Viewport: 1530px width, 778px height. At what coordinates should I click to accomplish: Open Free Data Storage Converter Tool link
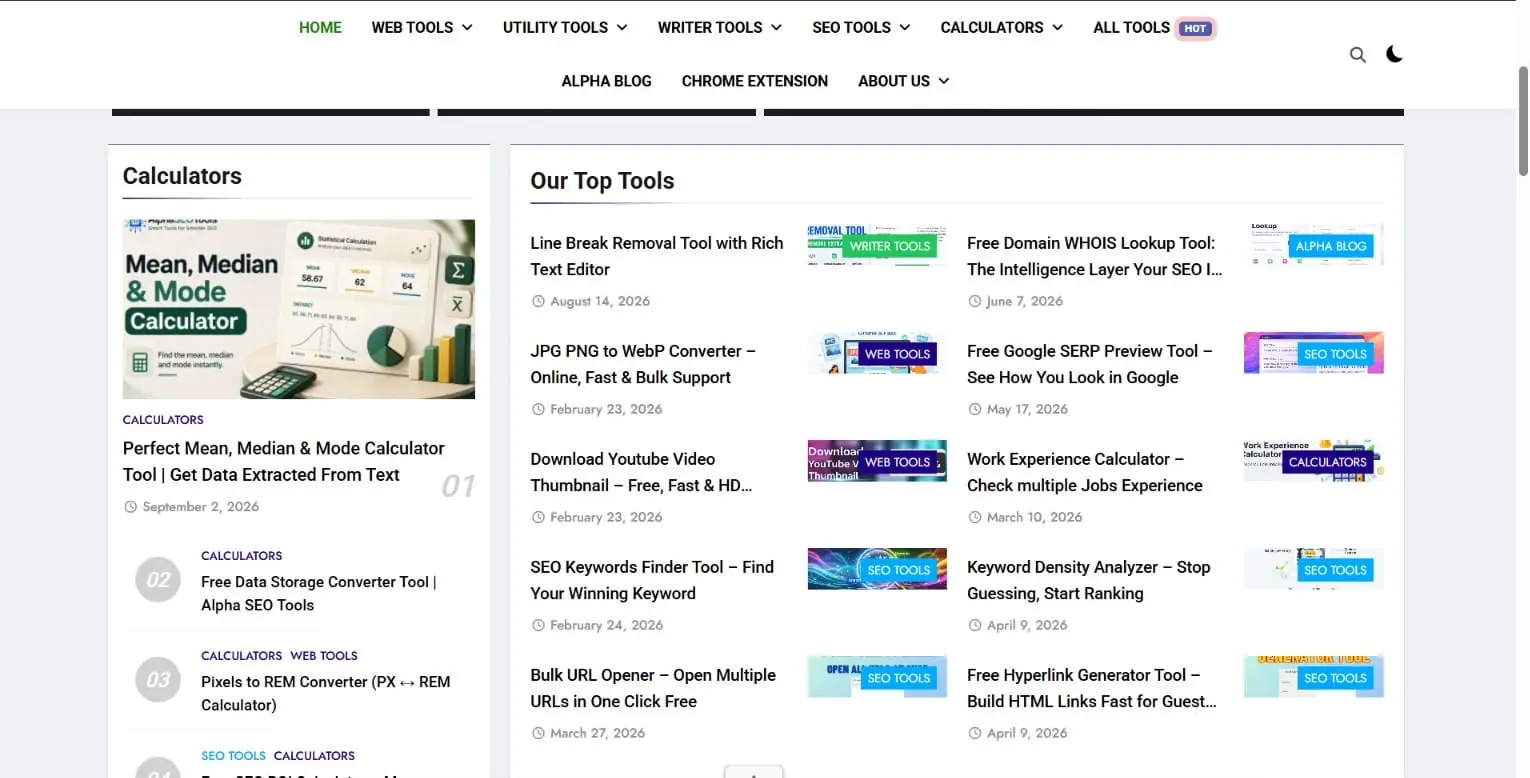point(319,593)
